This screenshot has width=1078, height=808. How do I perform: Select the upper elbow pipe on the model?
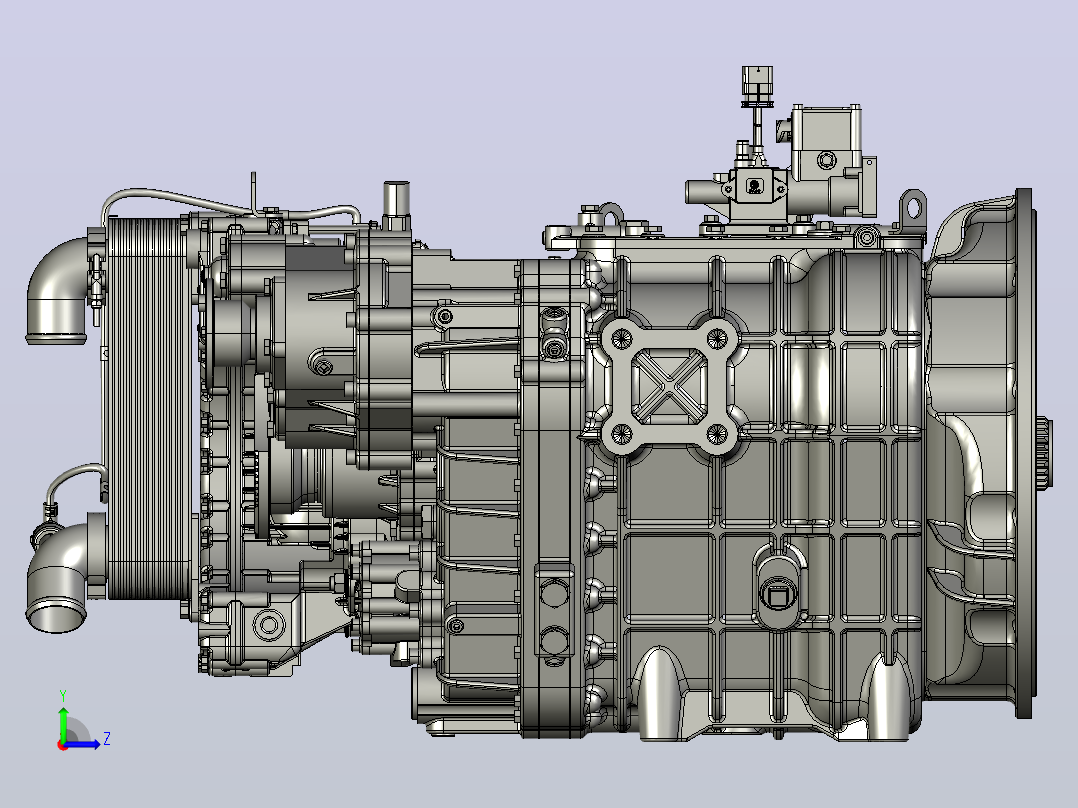pyautogui.click(x=58, y=290)
